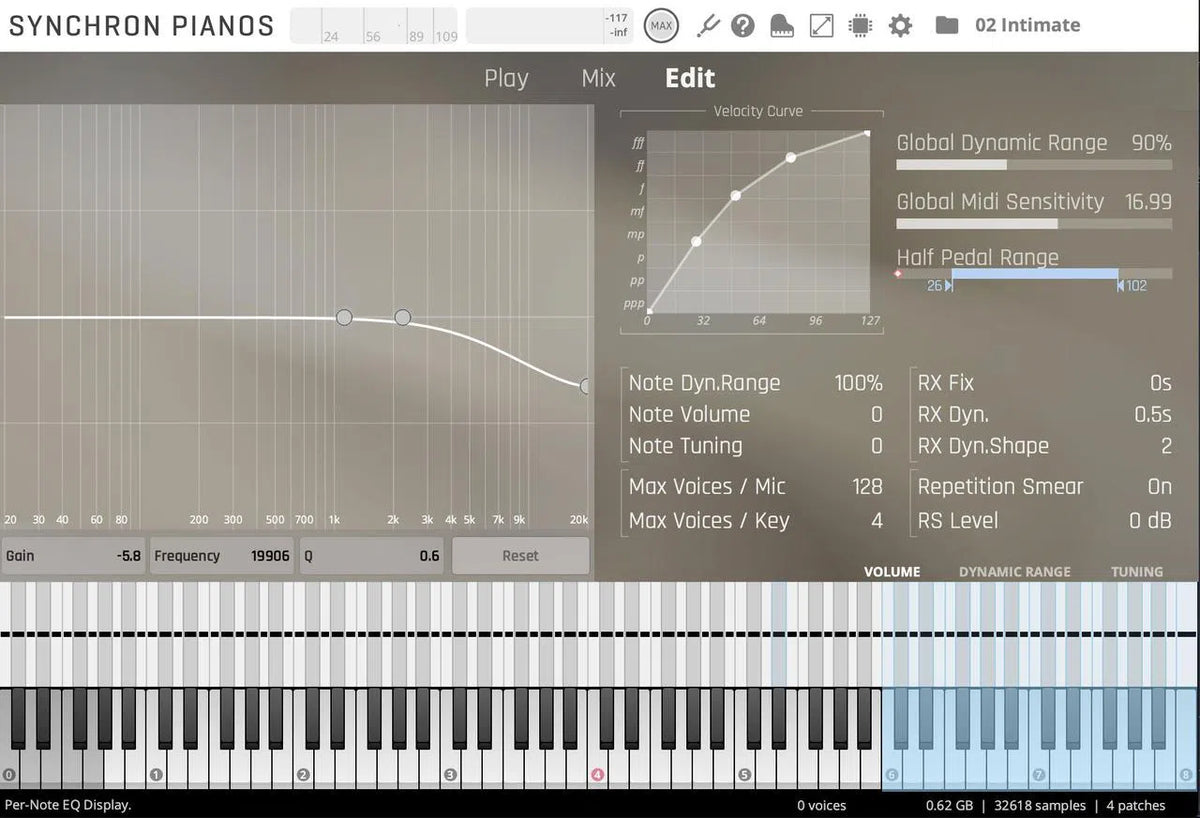Select DYNAMIC RANGE keyboard display mode

coord(1014,572)
